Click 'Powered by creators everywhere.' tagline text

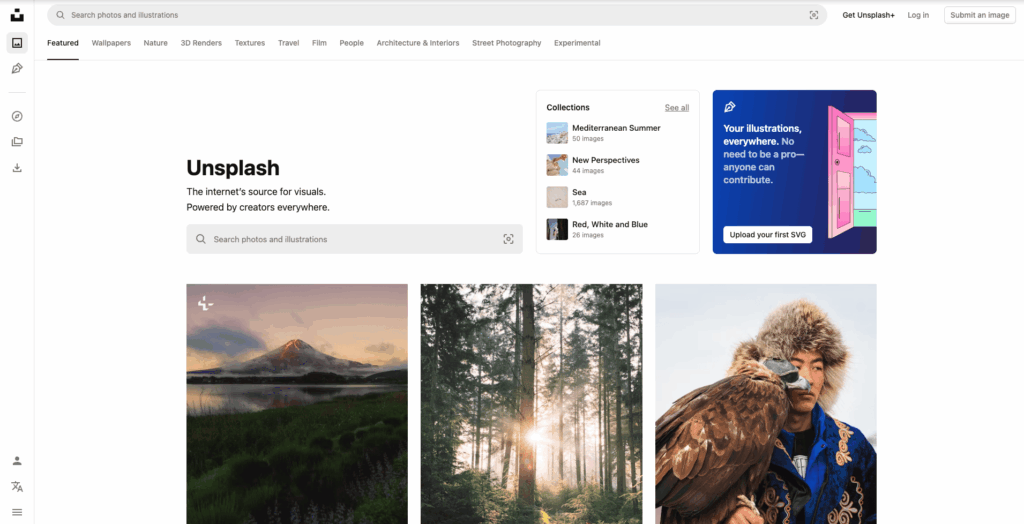pyautogui.click(x=258, y=208)
